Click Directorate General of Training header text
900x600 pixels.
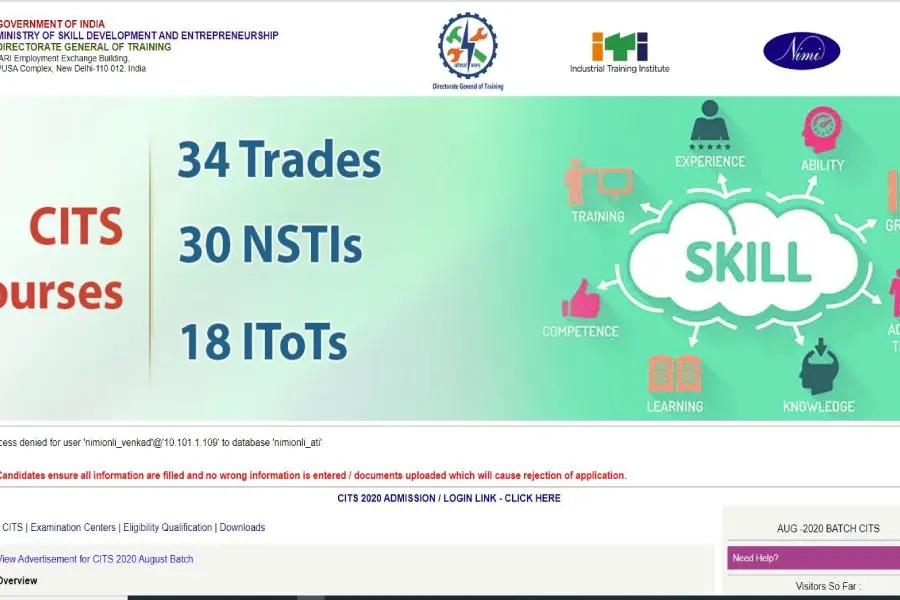coord(86,47)
